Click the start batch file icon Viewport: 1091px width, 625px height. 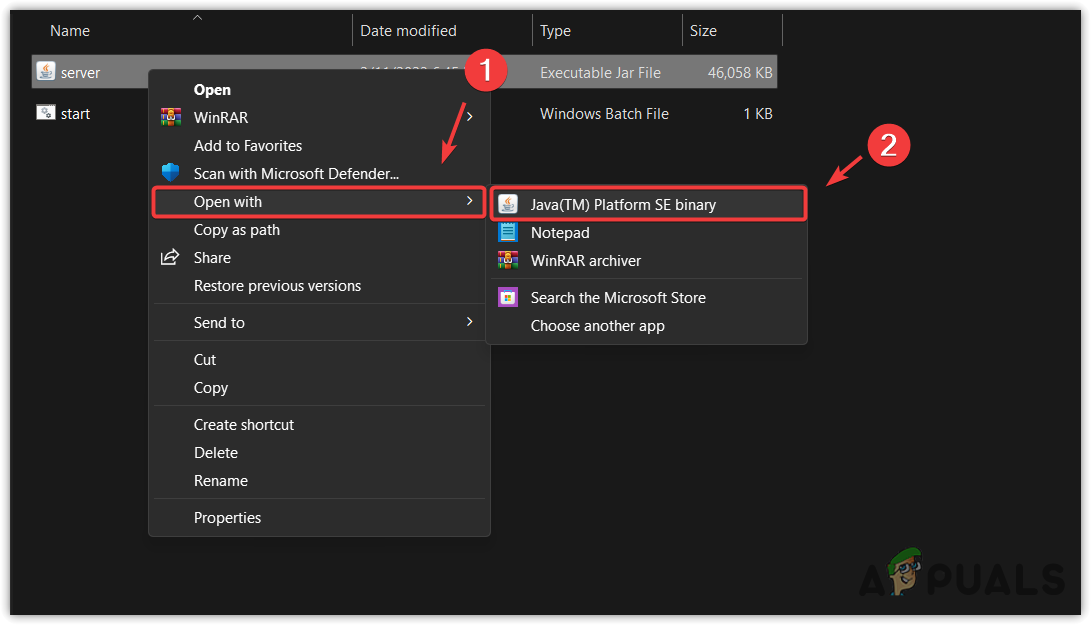(45, 112)
